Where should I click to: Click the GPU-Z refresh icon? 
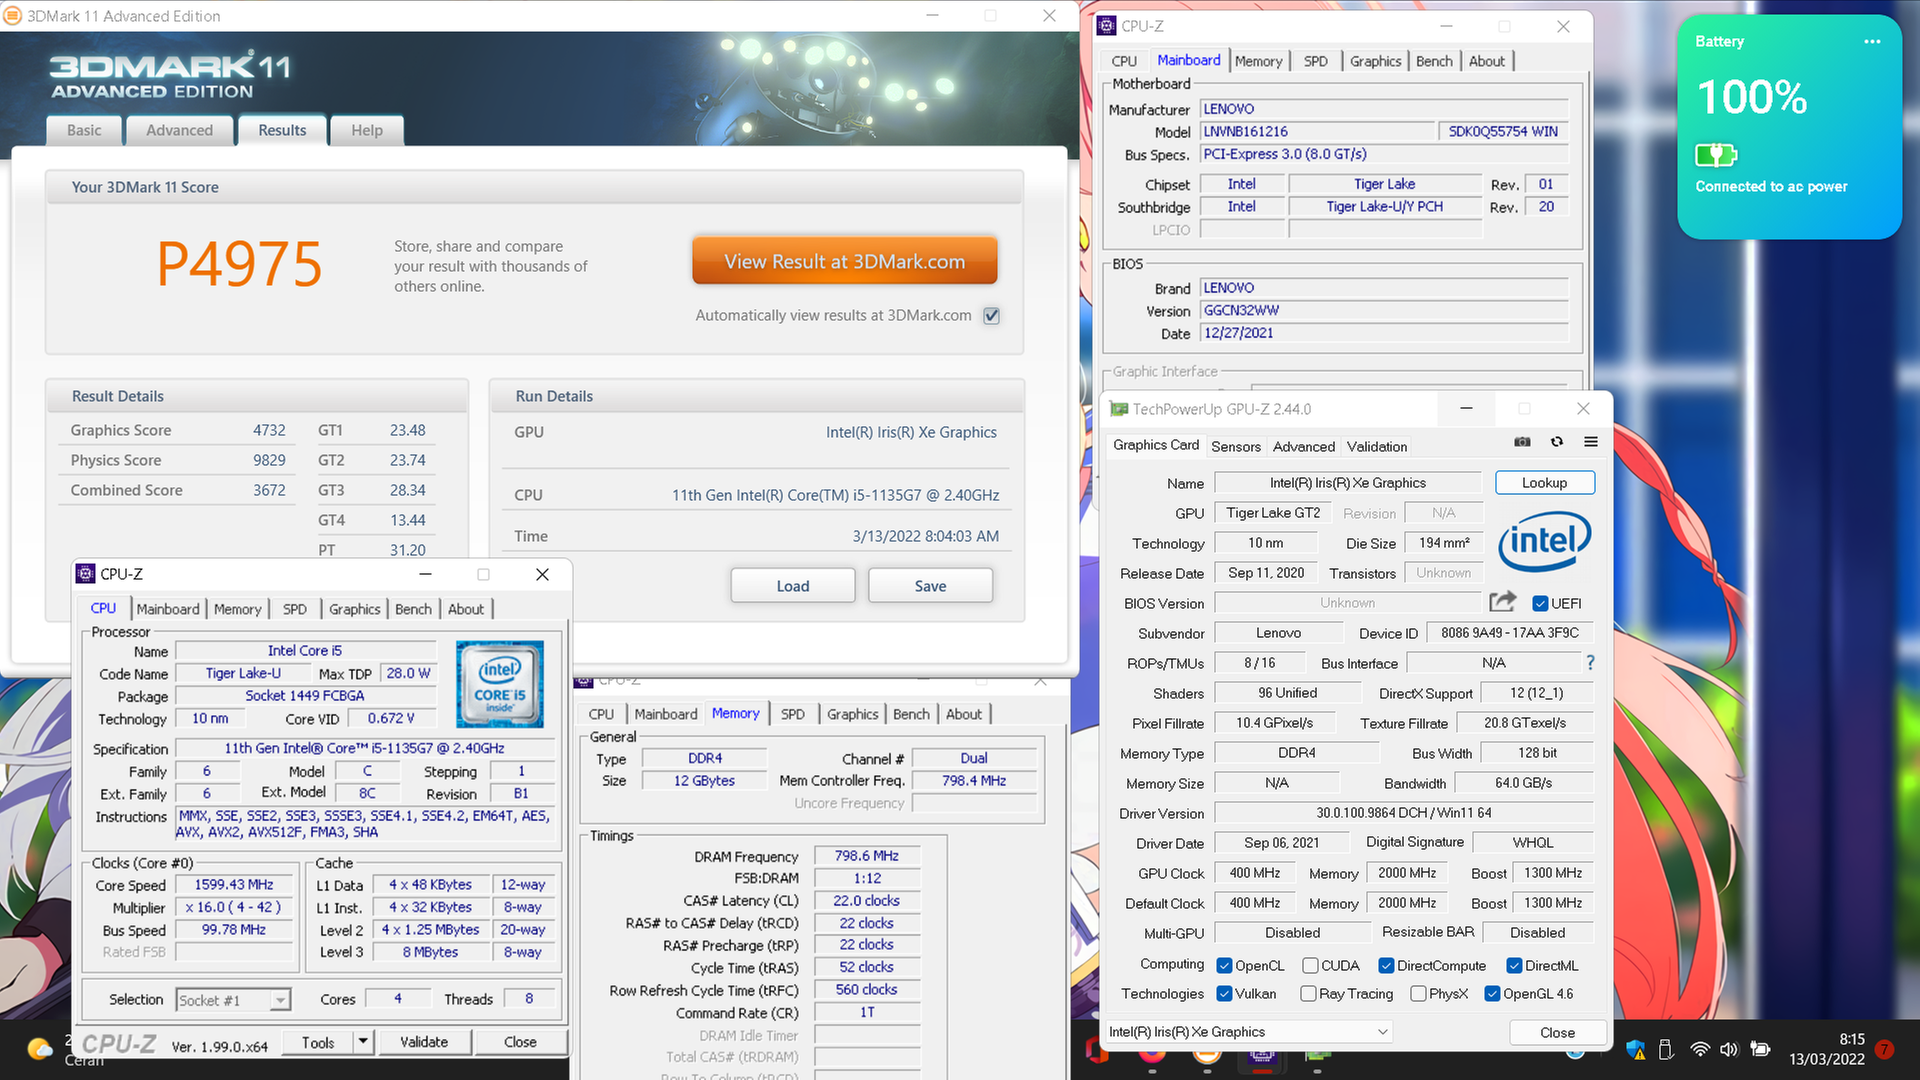click(x=1557, y=442)
